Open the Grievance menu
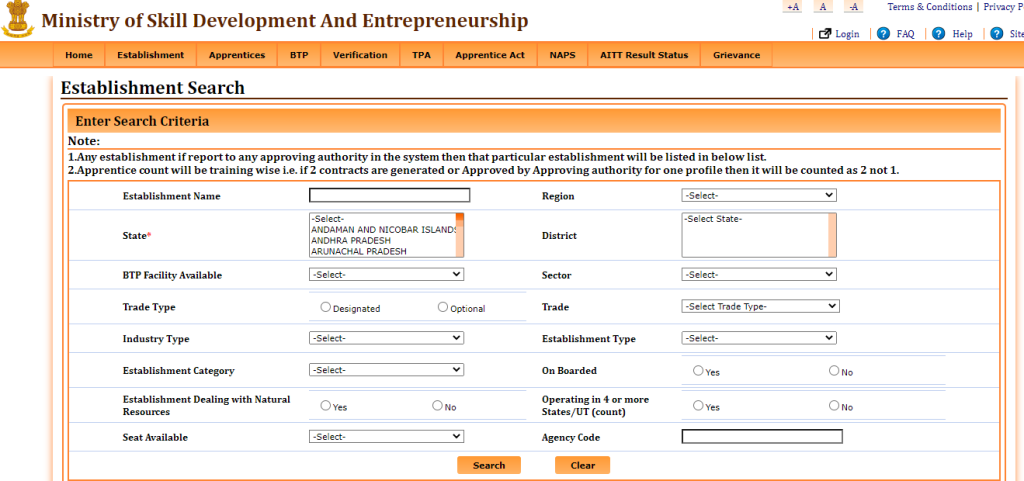1024x481 pixels. (736, 55)
